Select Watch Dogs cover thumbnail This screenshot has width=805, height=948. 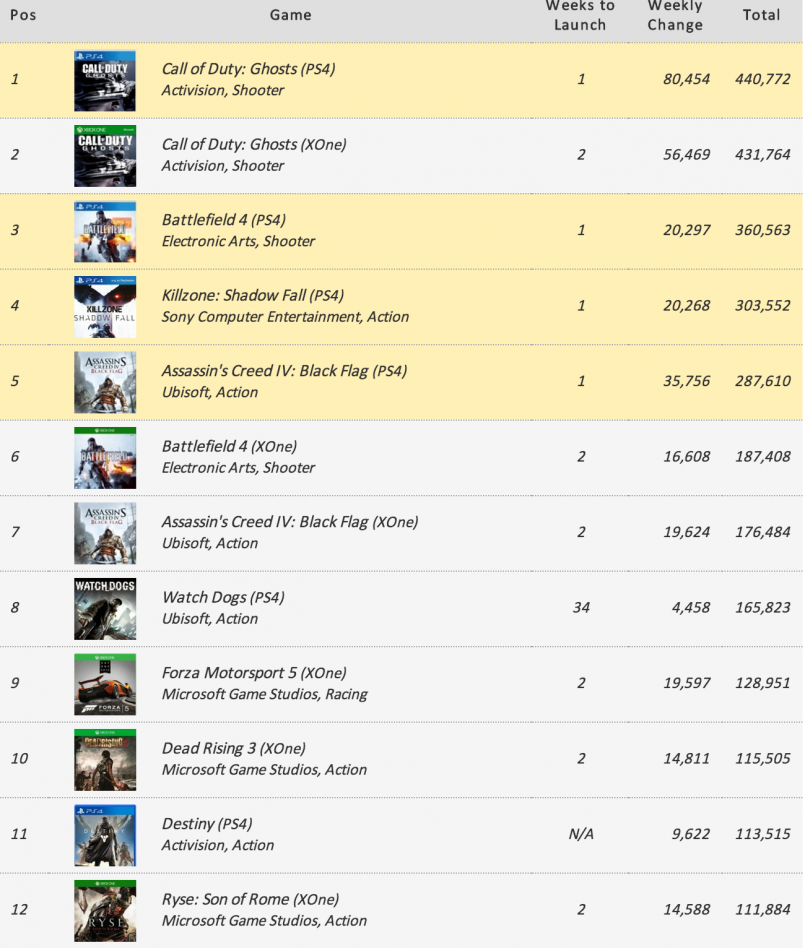tap(105, 609)
